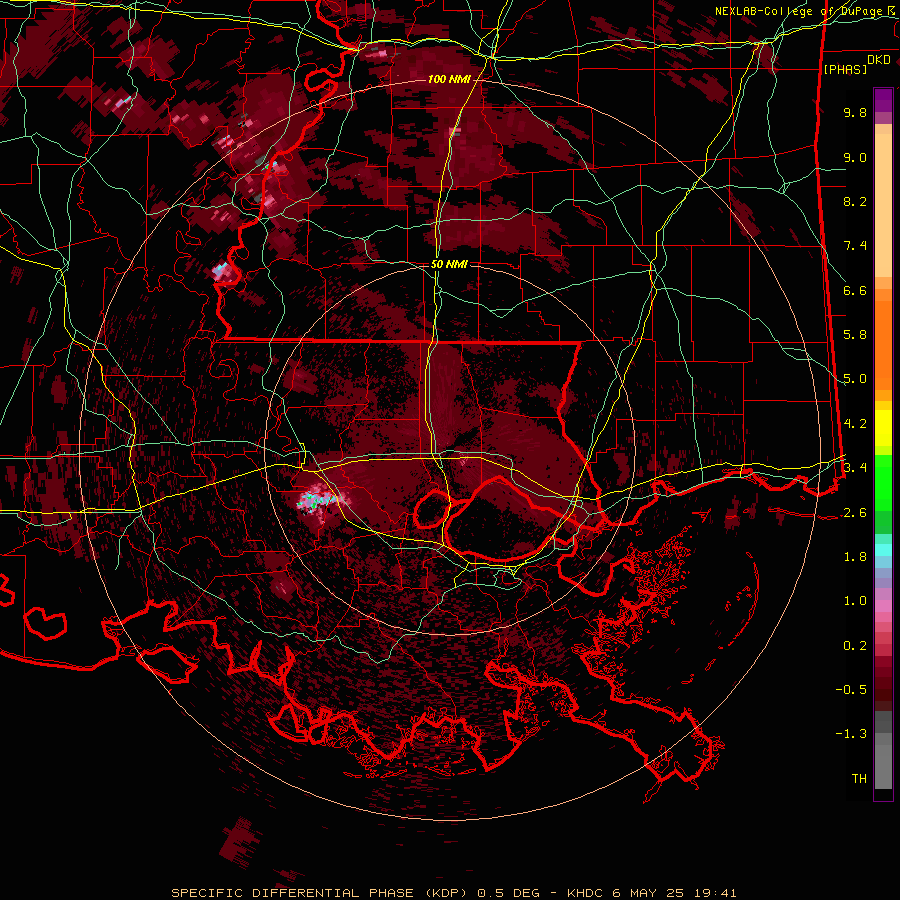The width and height of the screenshot is (900, 900).
Task: Click the 9.0 value on the color scale
Action: [x=855, y=157]
